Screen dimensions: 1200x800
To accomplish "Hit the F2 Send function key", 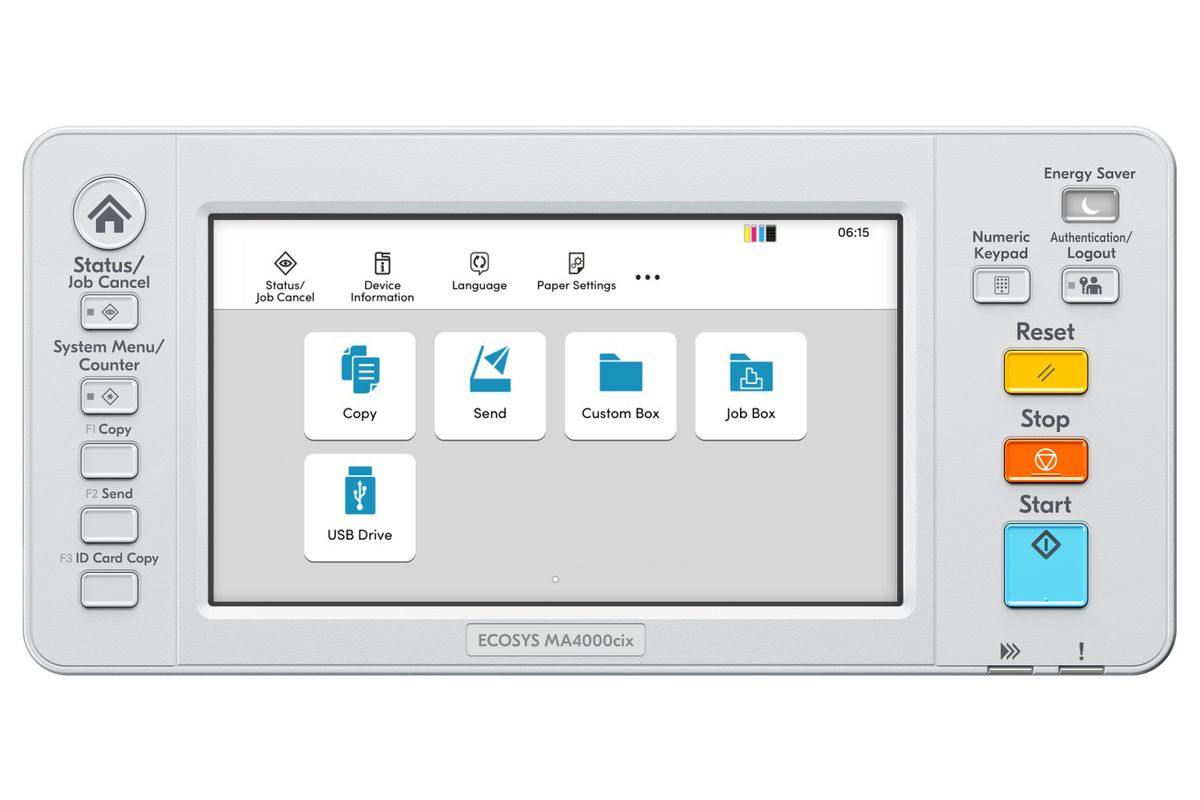I will pos(109,525).
